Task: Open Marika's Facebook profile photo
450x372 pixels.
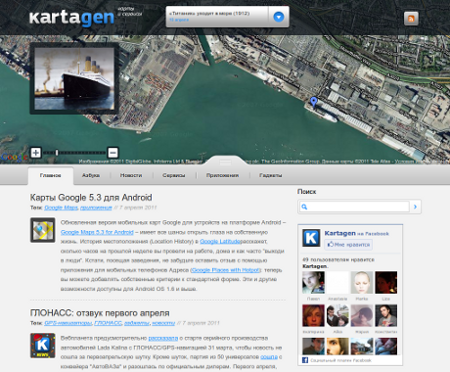Action: 362,283
